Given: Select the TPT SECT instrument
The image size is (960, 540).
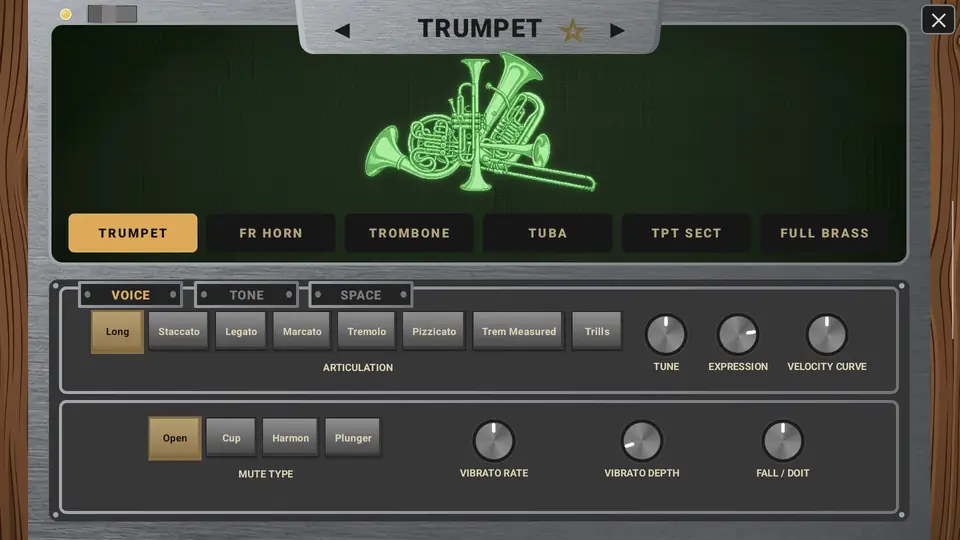Looking at the screenshot, I should (x=686, y=233).
